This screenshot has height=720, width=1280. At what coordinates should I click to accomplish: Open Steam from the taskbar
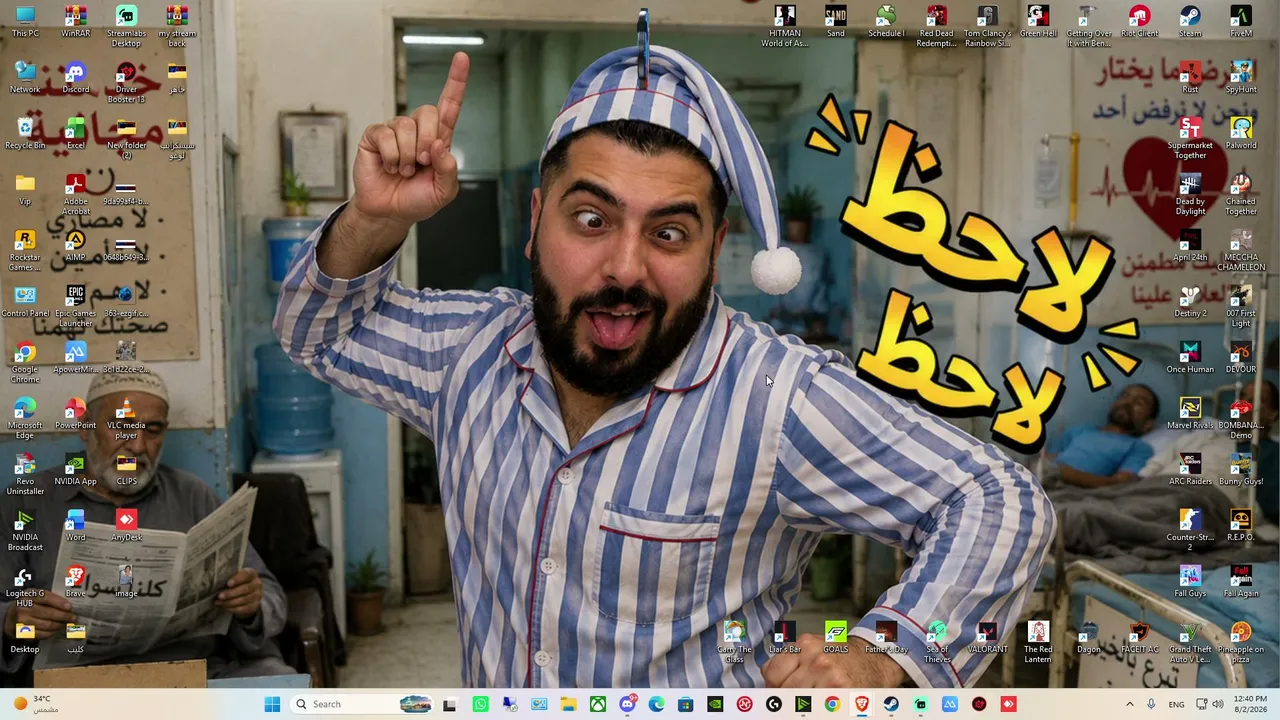click(891, 704)
